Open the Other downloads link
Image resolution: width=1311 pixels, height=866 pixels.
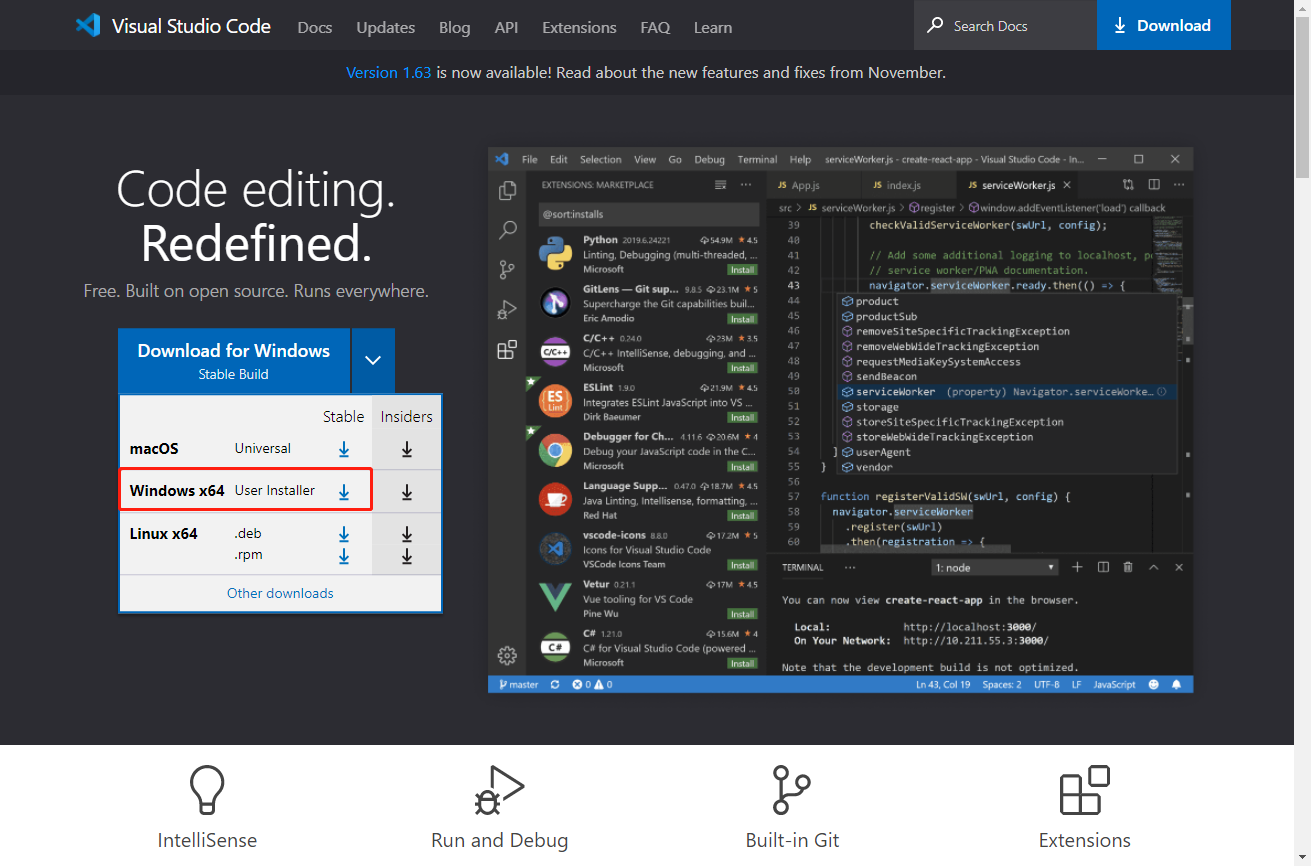[280, 593]
